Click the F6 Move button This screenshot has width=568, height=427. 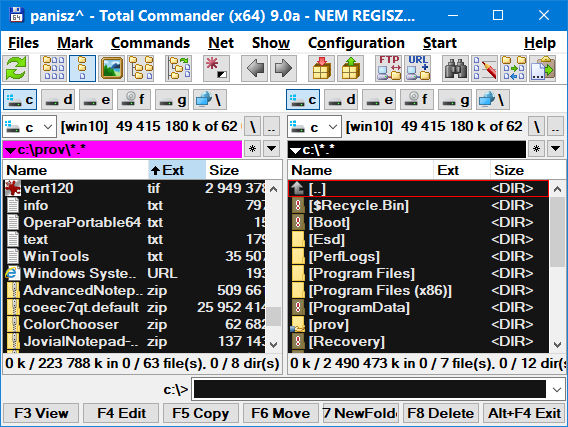pos(281,413)
